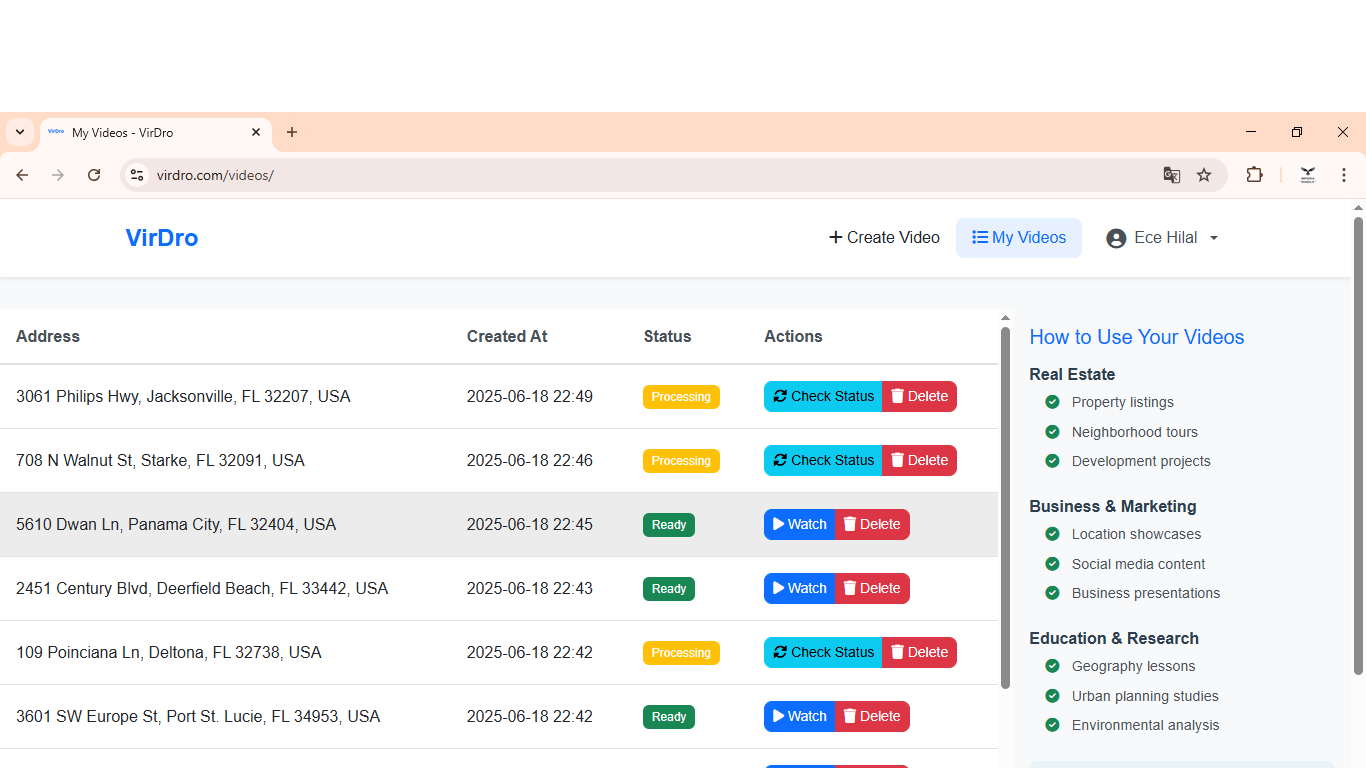Click the Status column header

click(x=667, y=337)
